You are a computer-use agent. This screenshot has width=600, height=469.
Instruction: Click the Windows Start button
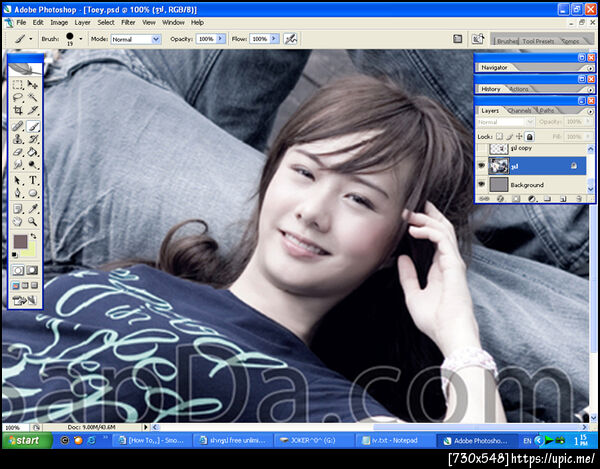pyautogui.click(x=27, y=440)
